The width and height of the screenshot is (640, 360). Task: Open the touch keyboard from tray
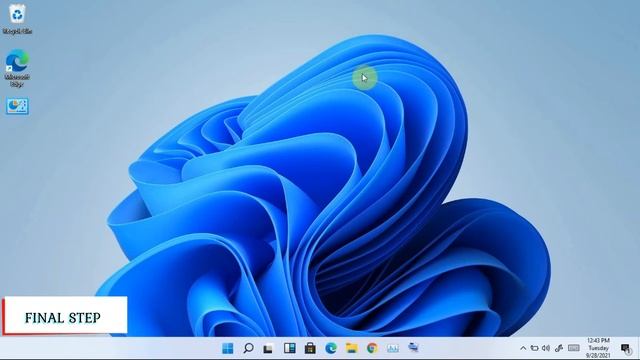[x=573, y=348]
